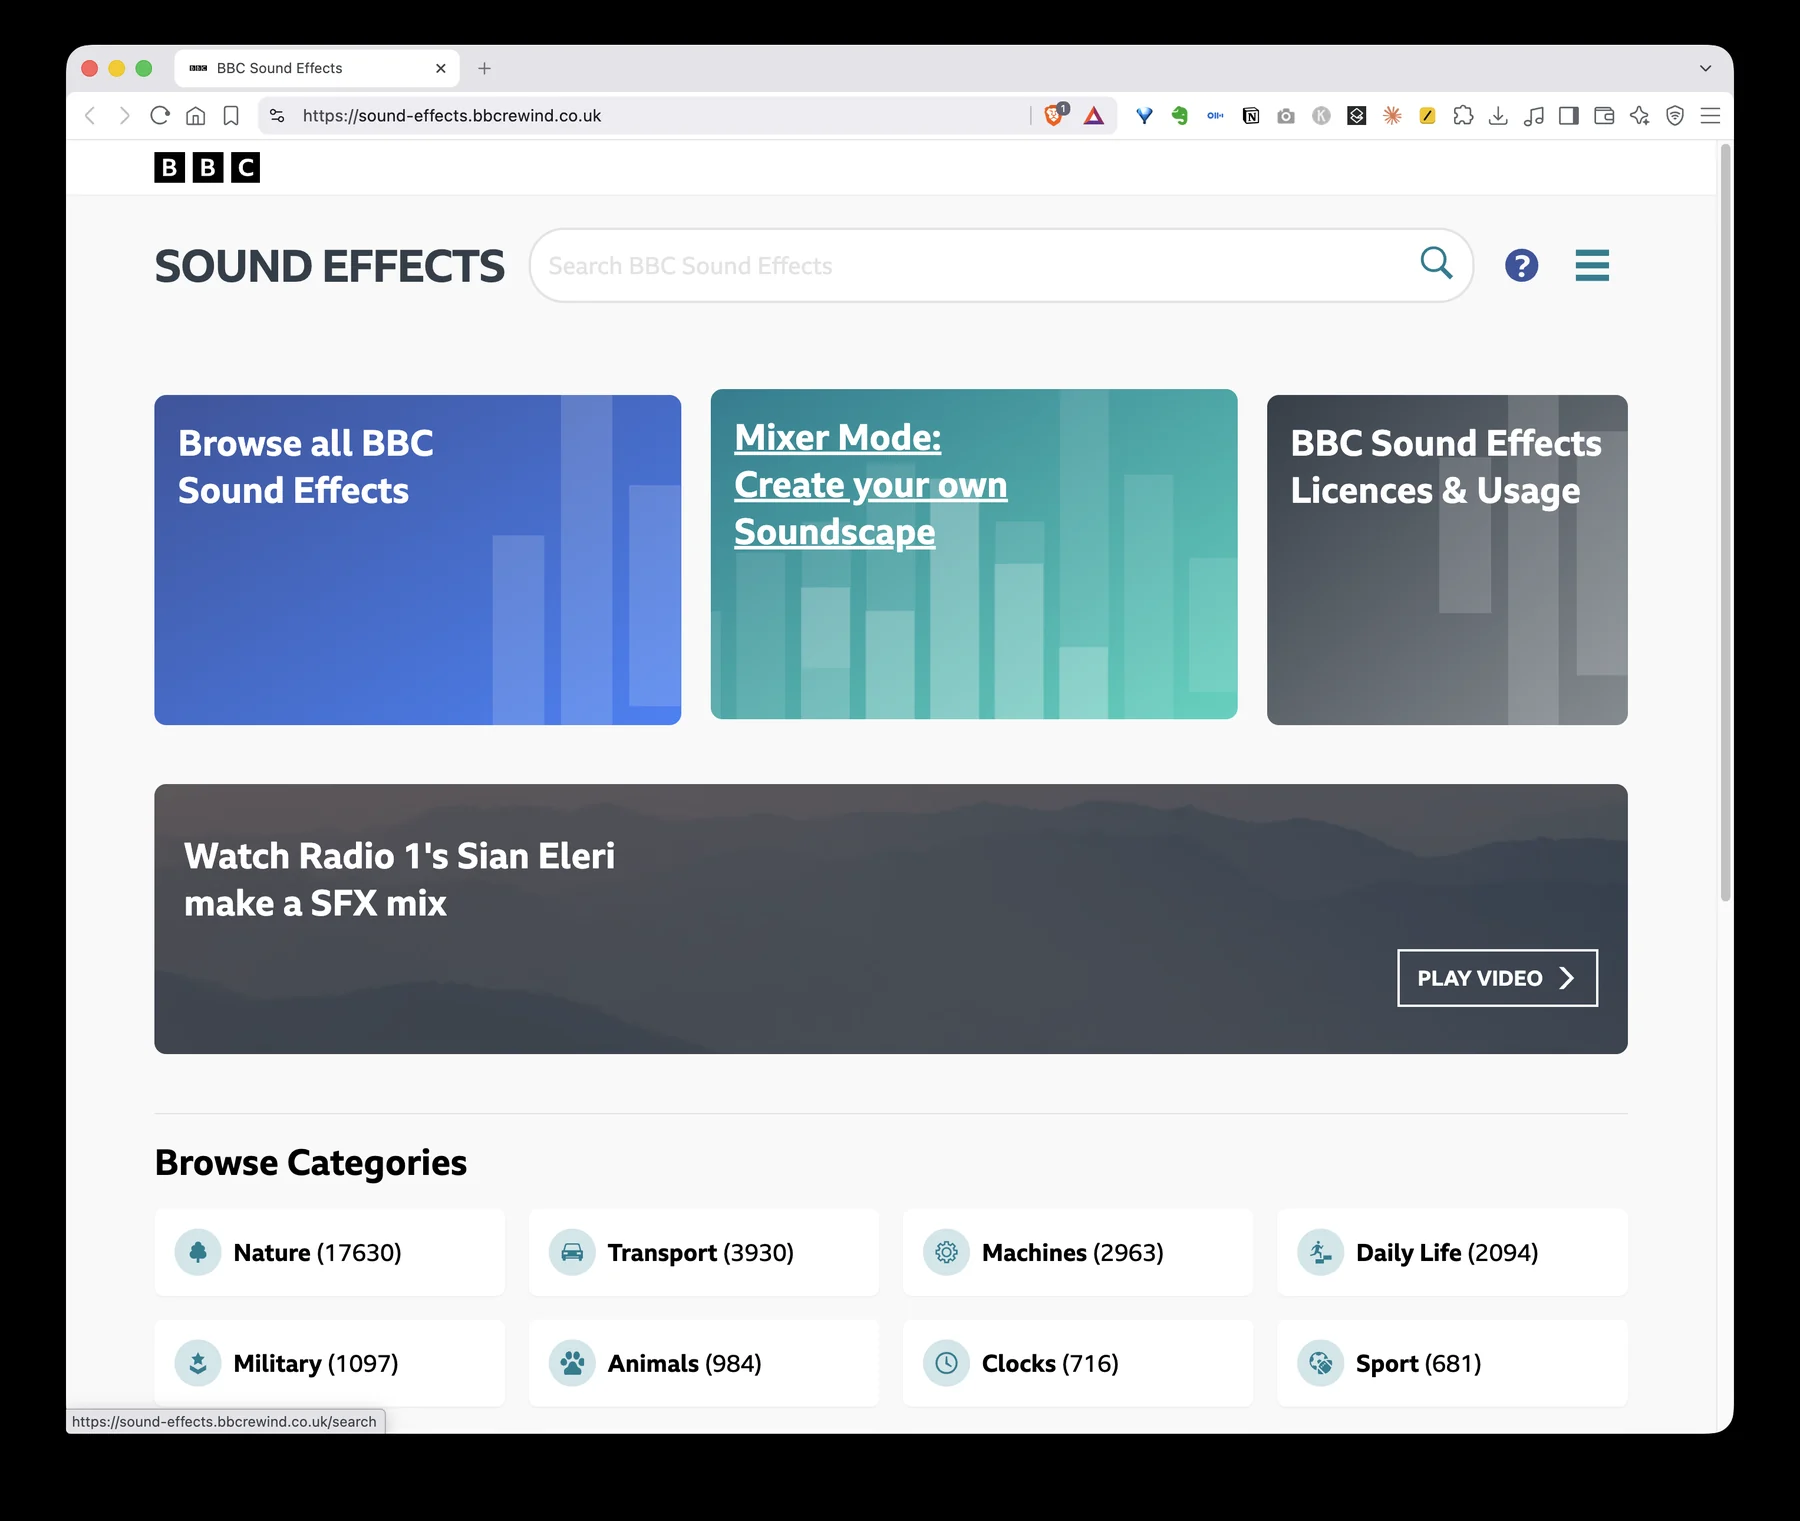The width and height of the screenshot is (1800, 1521).
Task: Open Mixer Mode Create your own Soundscape
Action: coord(974,554)
